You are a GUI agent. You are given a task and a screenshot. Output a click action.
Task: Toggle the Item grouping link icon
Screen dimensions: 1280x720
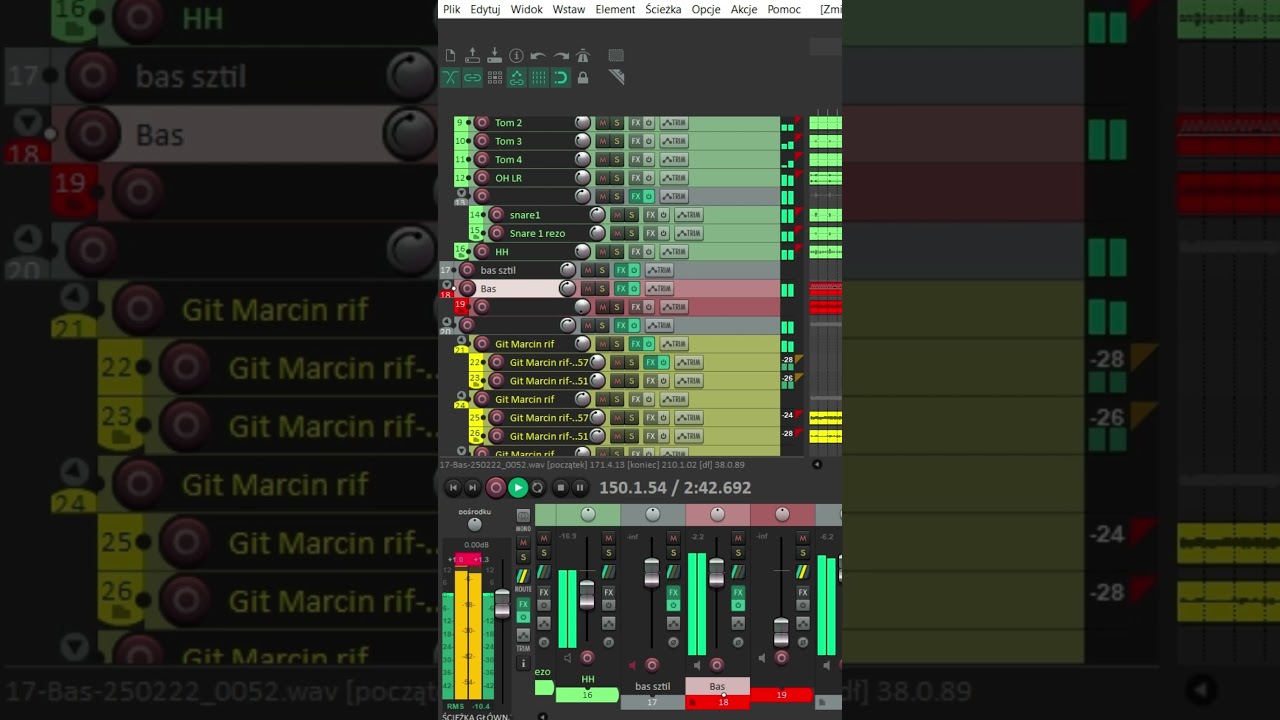pos(472,77)
